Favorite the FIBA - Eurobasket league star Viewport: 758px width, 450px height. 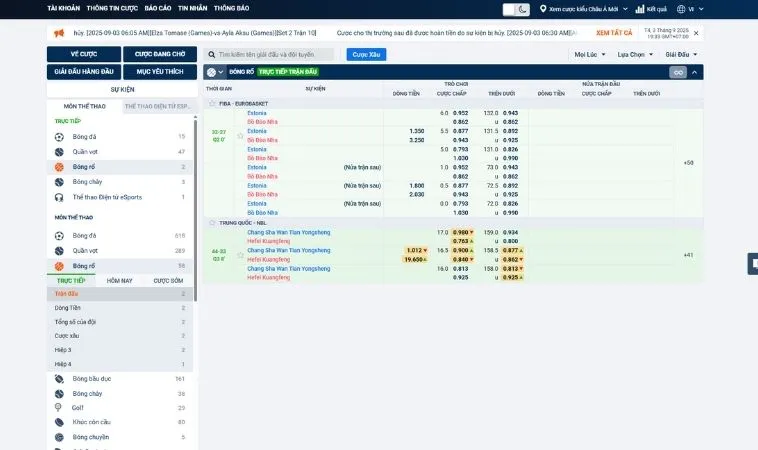(x=212, y=103)
